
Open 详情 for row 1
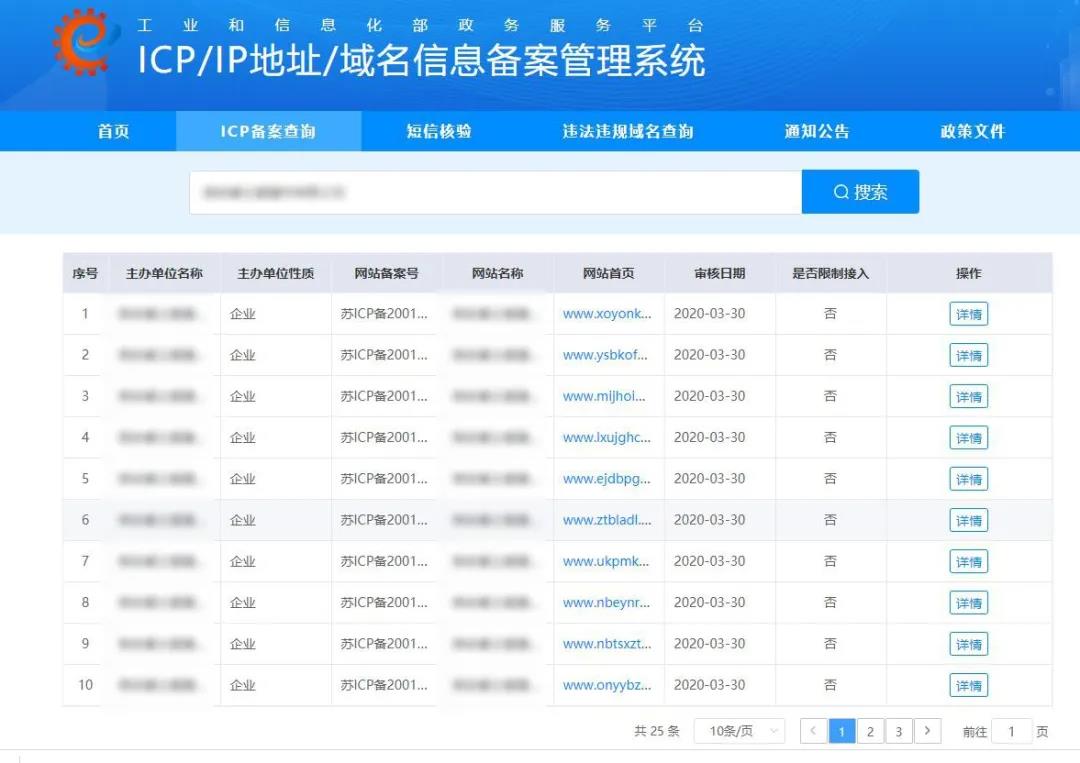tap(968, 314)
